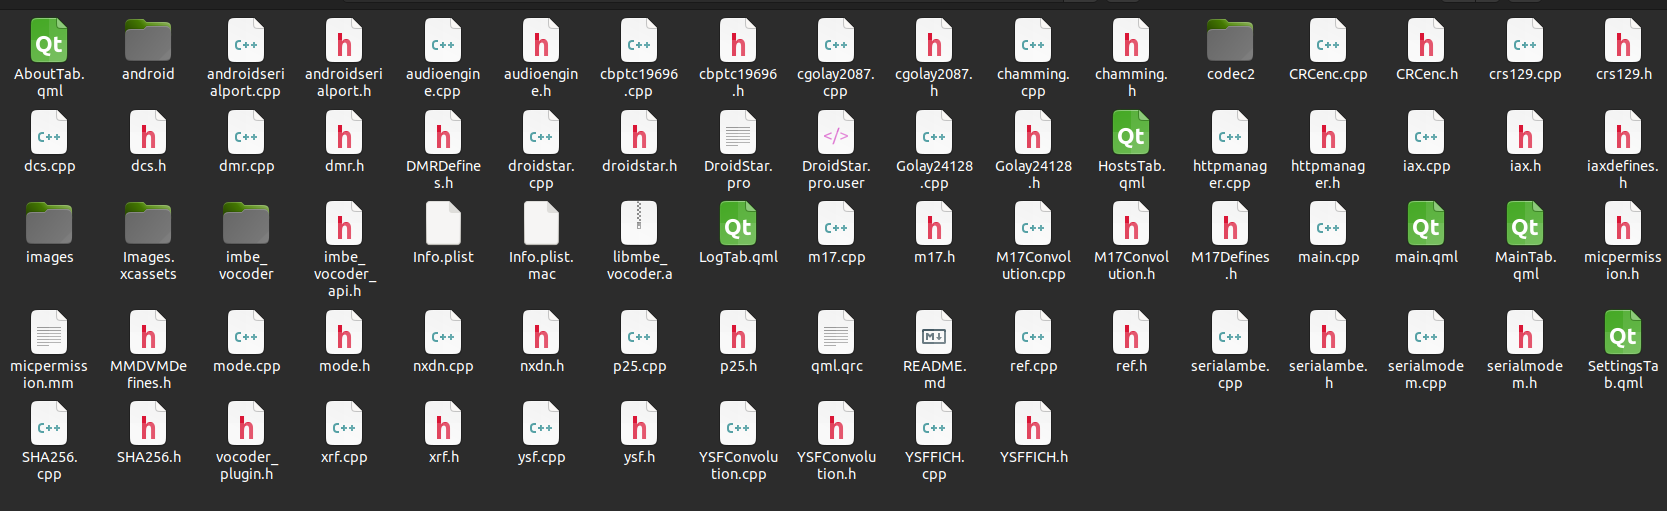
Task: Select the DroidStar.pro.user XML file
Action: (836, 135)
